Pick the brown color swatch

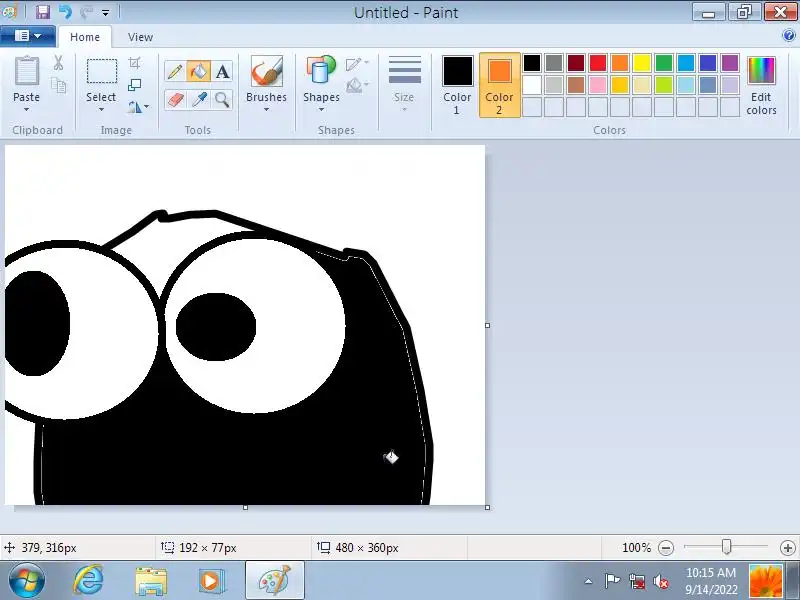pyautogui.click(x=576, y=85)
